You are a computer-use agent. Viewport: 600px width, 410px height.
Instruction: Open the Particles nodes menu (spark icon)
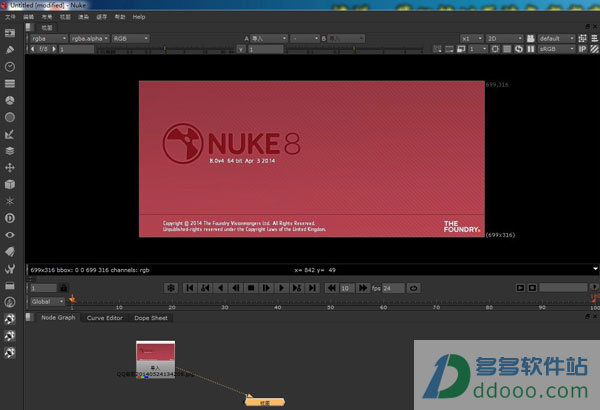point(10,201)
